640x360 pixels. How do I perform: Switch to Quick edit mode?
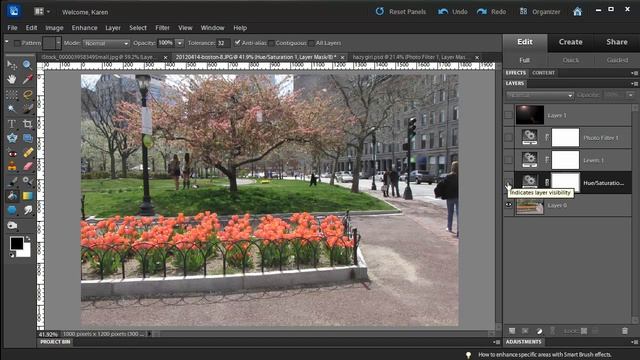click(x=570, y=60)
